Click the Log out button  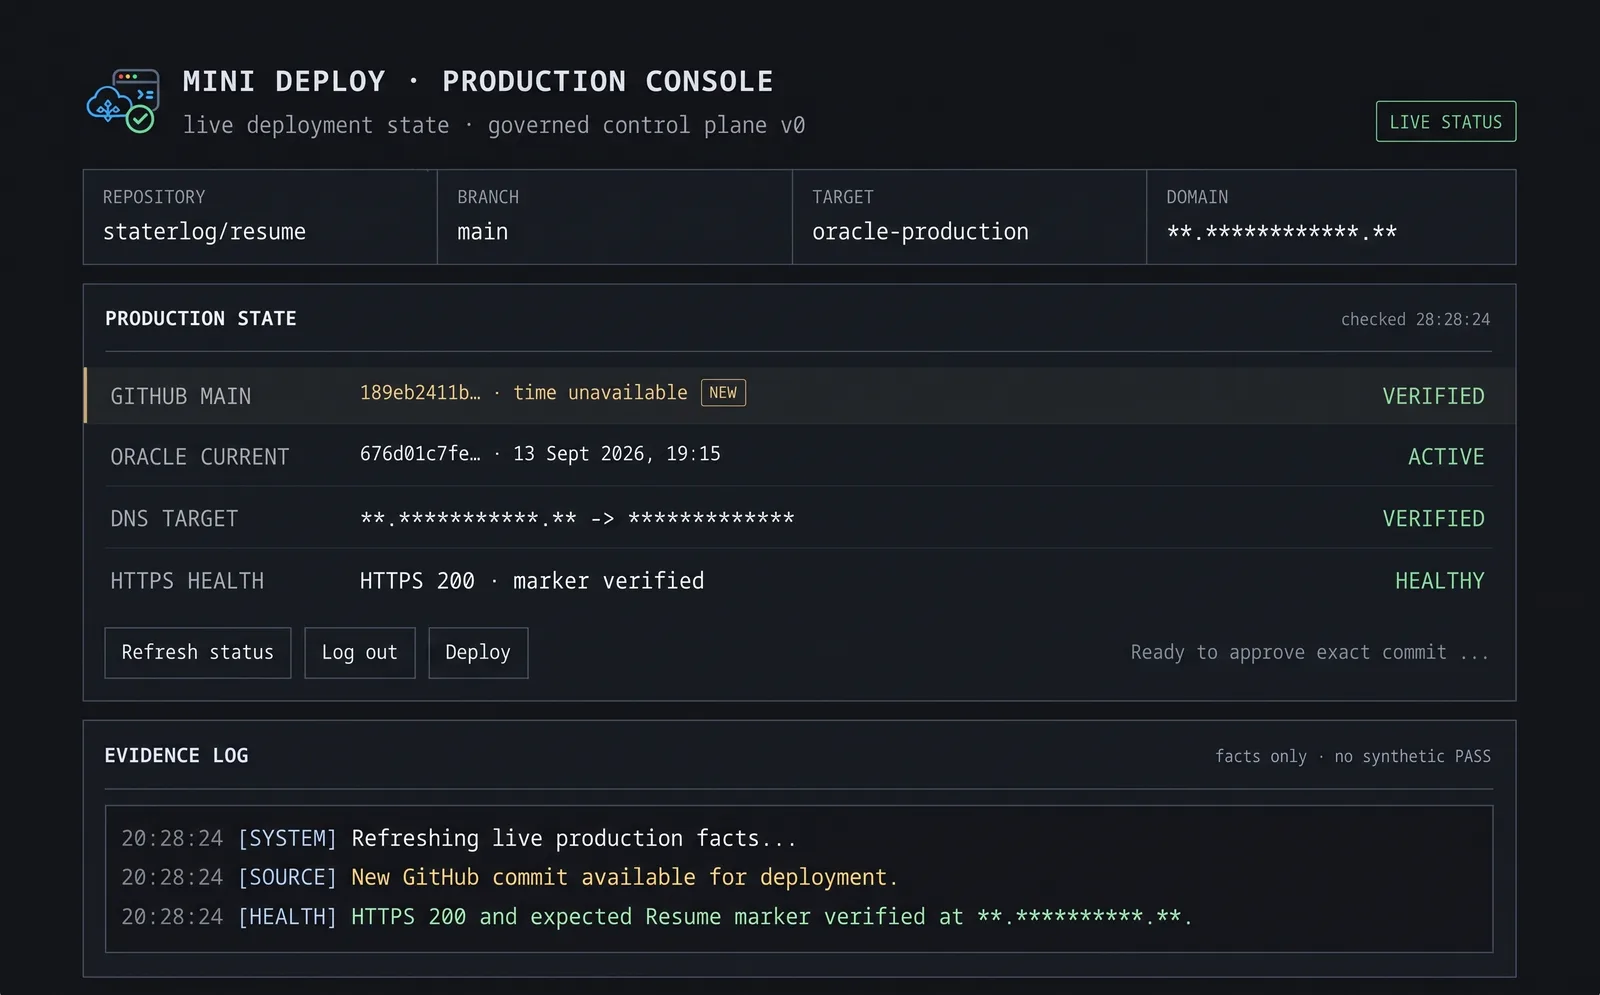(x=359, y=653)
